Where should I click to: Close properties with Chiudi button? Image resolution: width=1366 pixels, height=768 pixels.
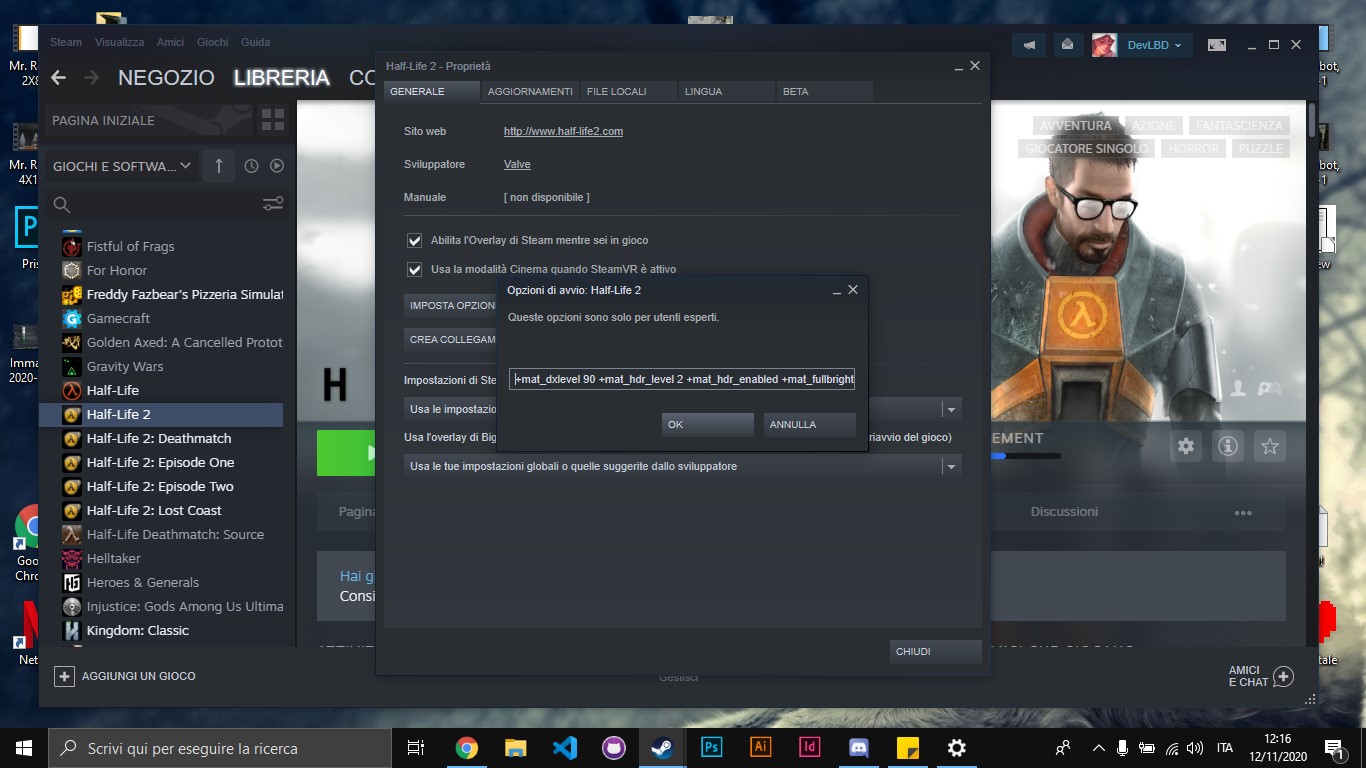click(x=936, y=652)
